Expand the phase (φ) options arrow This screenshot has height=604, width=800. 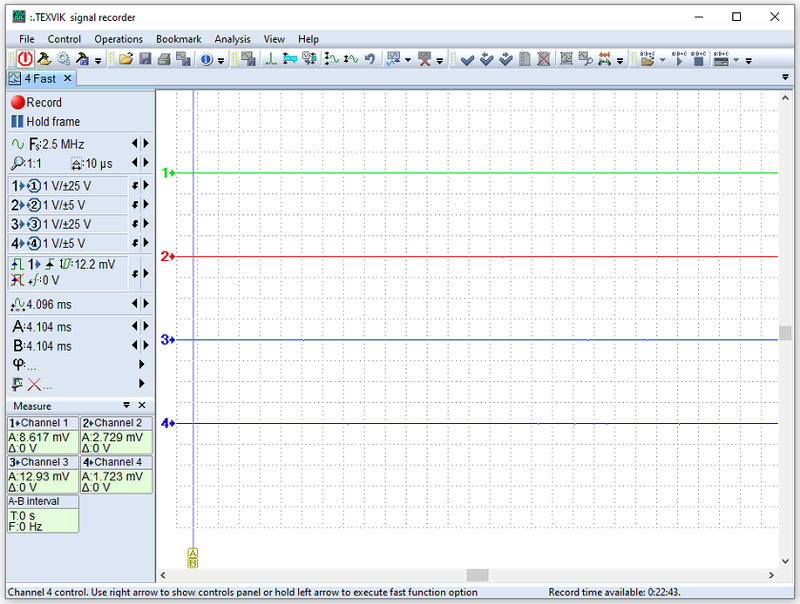(x=141, y=364)
